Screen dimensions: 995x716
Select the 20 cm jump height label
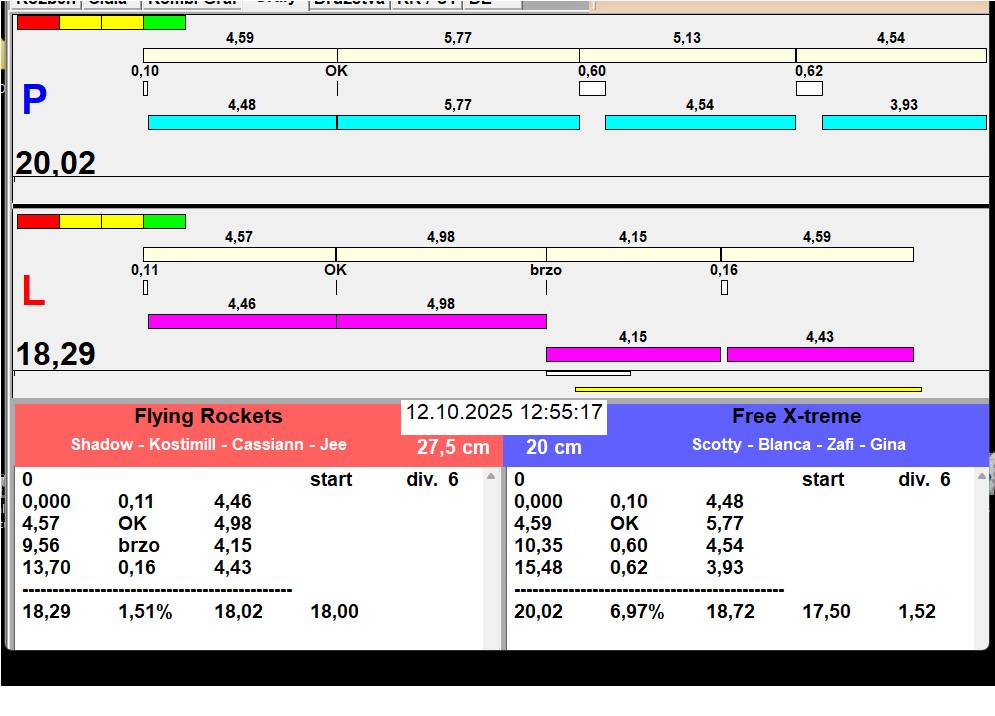coord(554,447)
